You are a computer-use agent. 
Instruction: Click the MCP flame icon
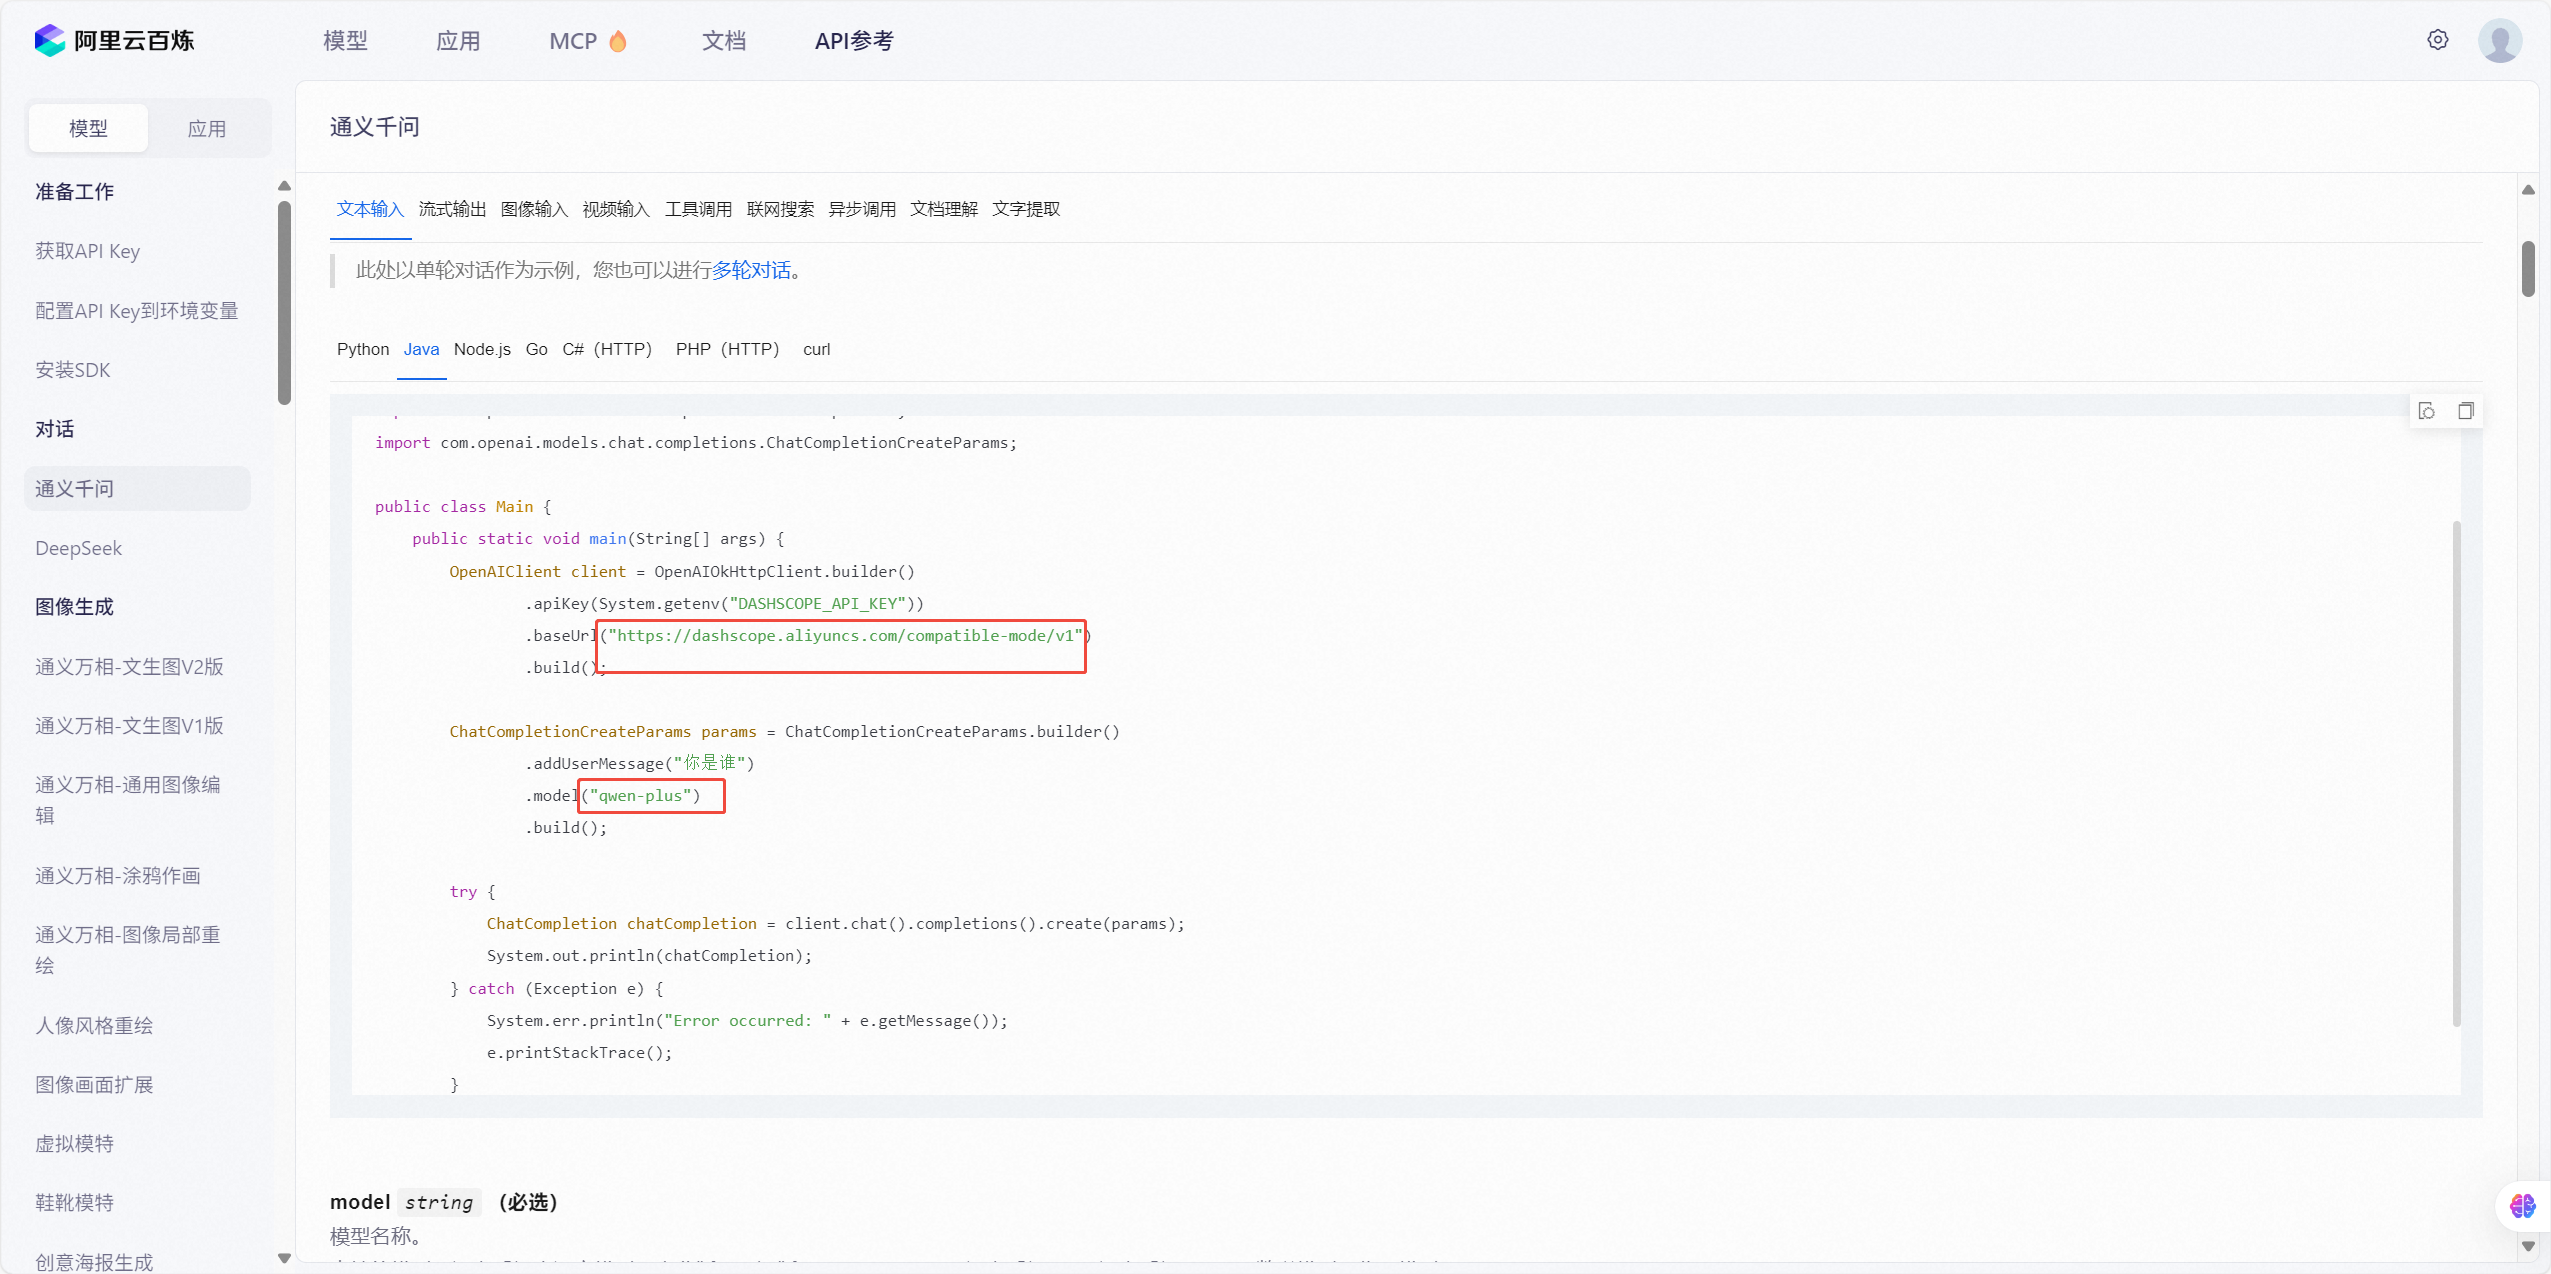[x=618, y=41]
